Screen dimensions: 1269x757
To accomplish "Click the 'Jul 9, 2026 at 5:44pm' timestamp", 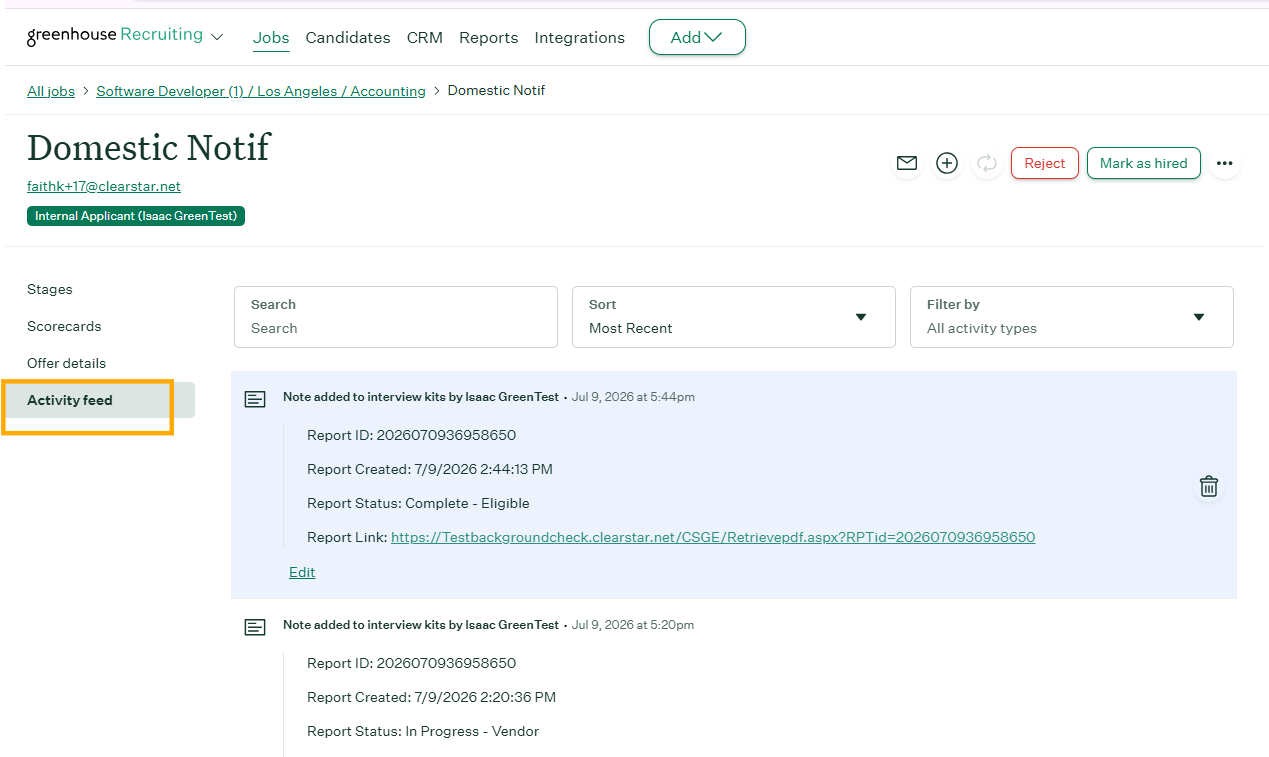I will click(x=633, y=397).
